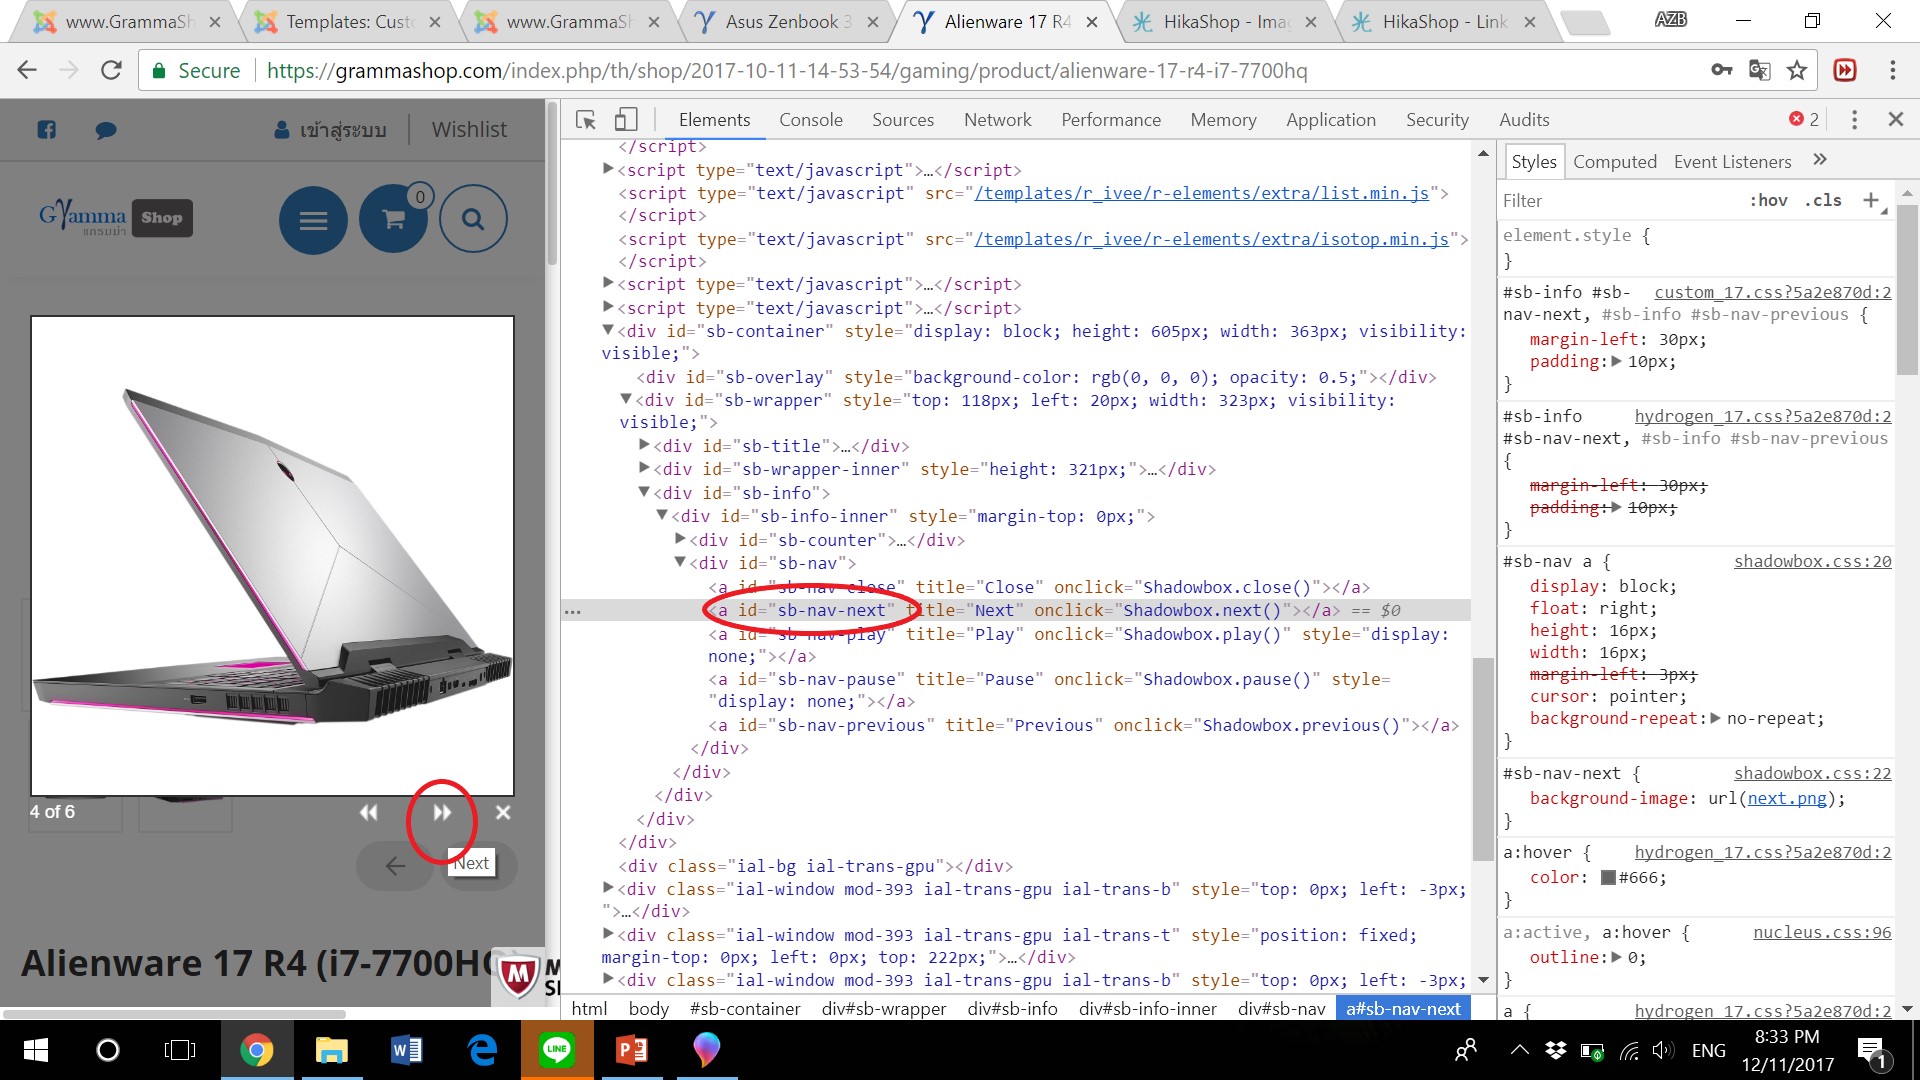Bookmark the page with the star icon
This screenshot has height=1080, width=1920.
(x=1797, y=71)
